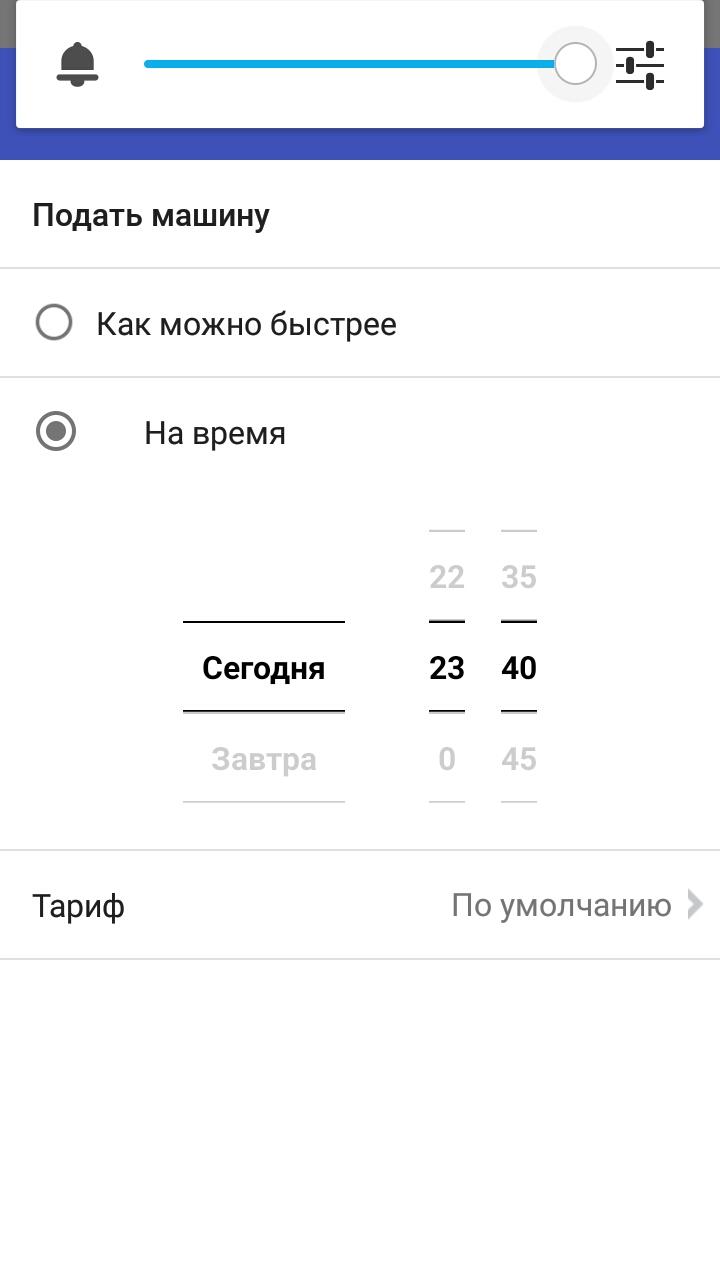Pick hour 0 in the time picker
Viewport: 720px width, 1280px height.
[x=447, y=759]
